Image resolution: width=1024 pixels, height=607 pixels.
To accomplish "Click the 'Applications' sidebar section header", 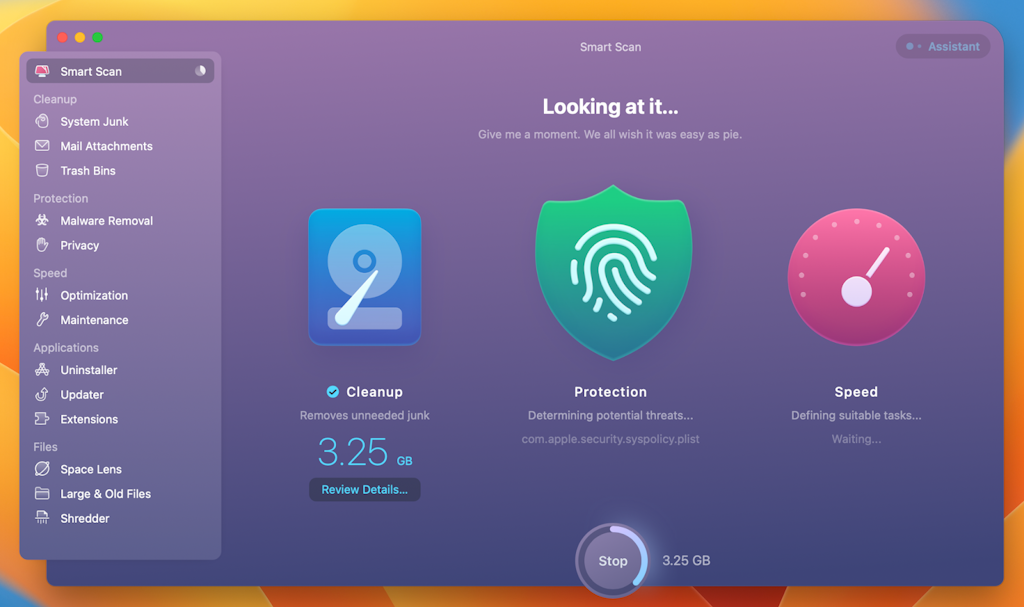I will coord(66,348).
